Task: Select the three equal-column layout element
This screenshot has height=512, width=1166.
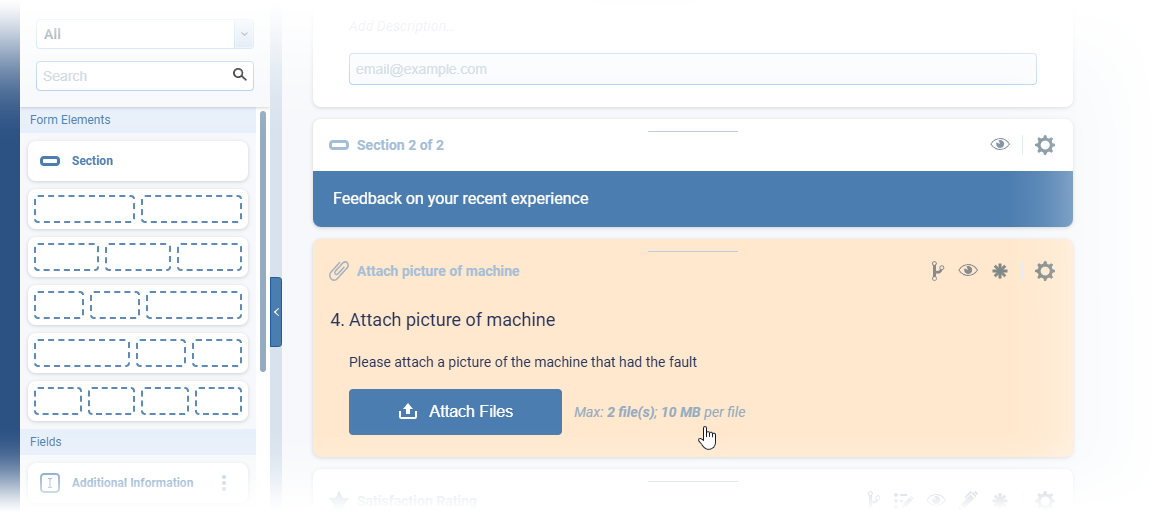Action: pyautogui.click(x=138, y=257)
